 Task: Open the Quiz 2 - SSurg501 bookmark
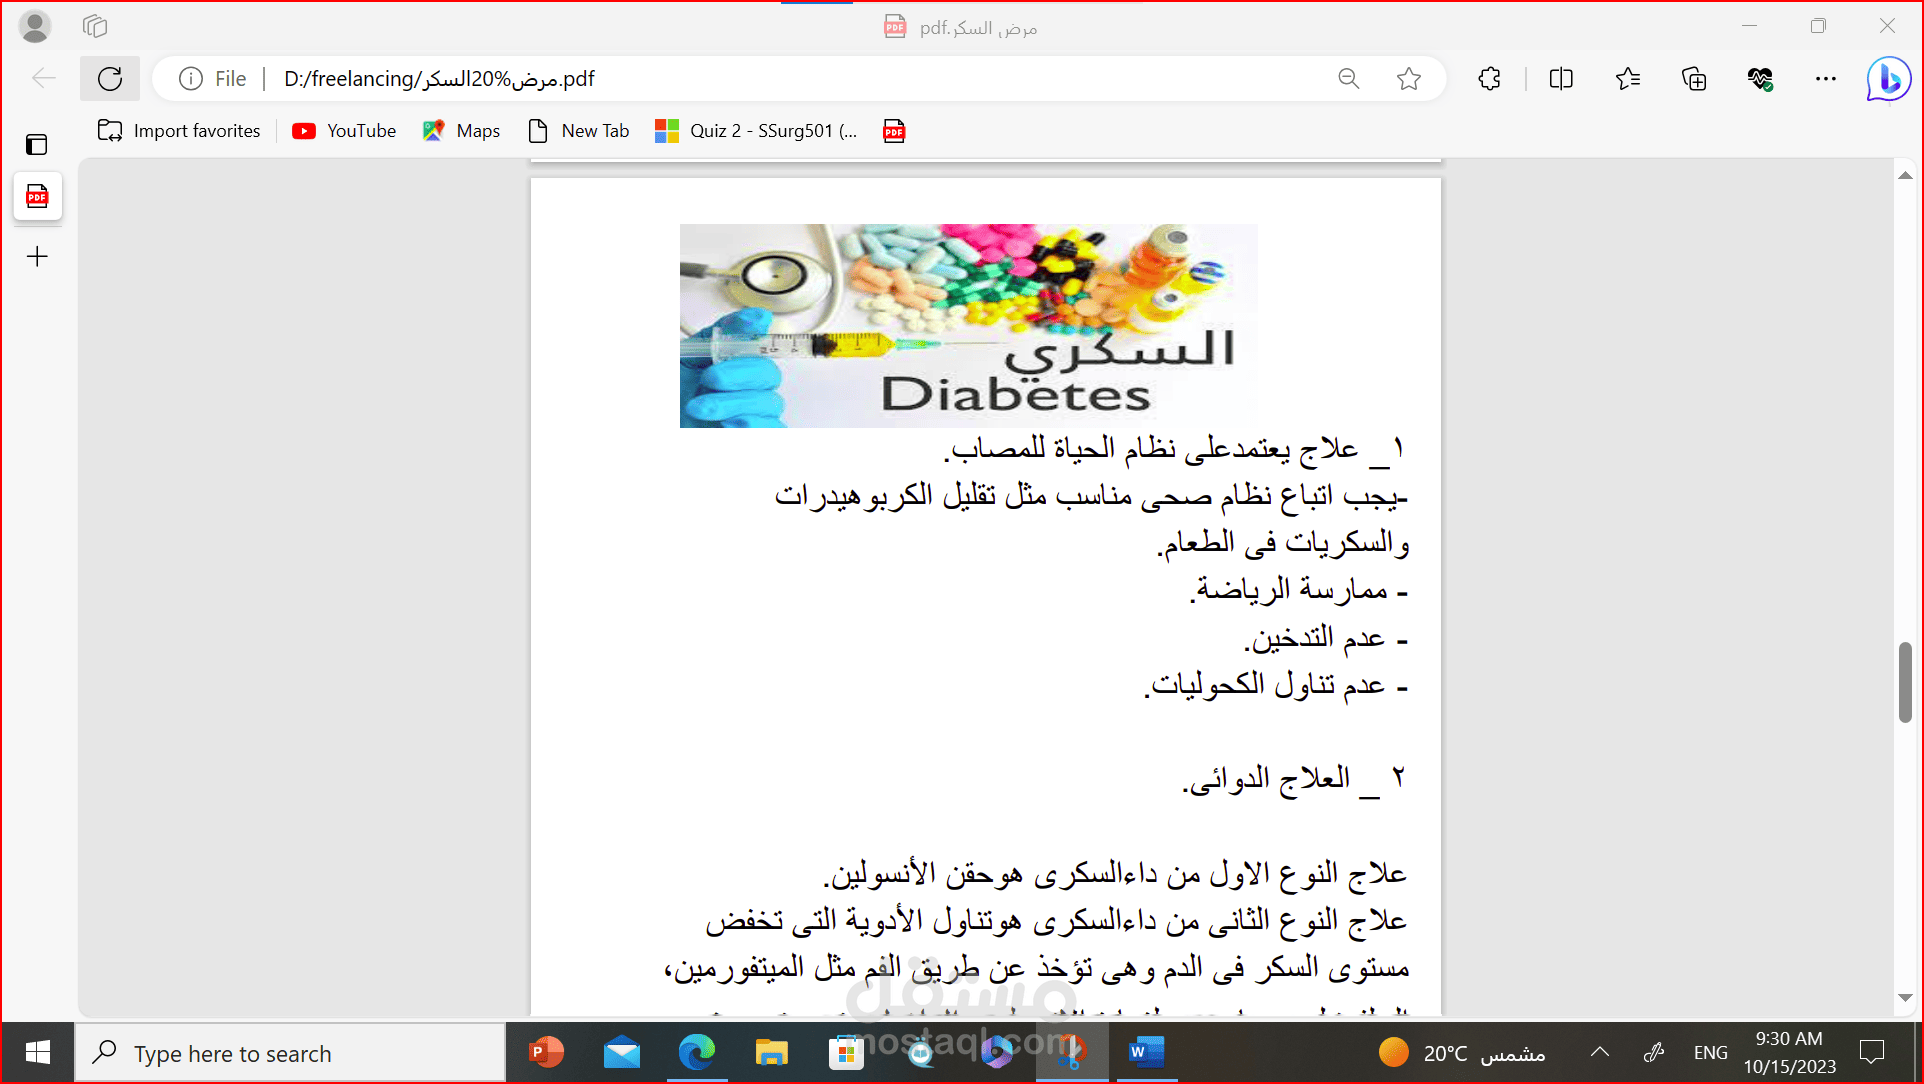tap(756, 131)
